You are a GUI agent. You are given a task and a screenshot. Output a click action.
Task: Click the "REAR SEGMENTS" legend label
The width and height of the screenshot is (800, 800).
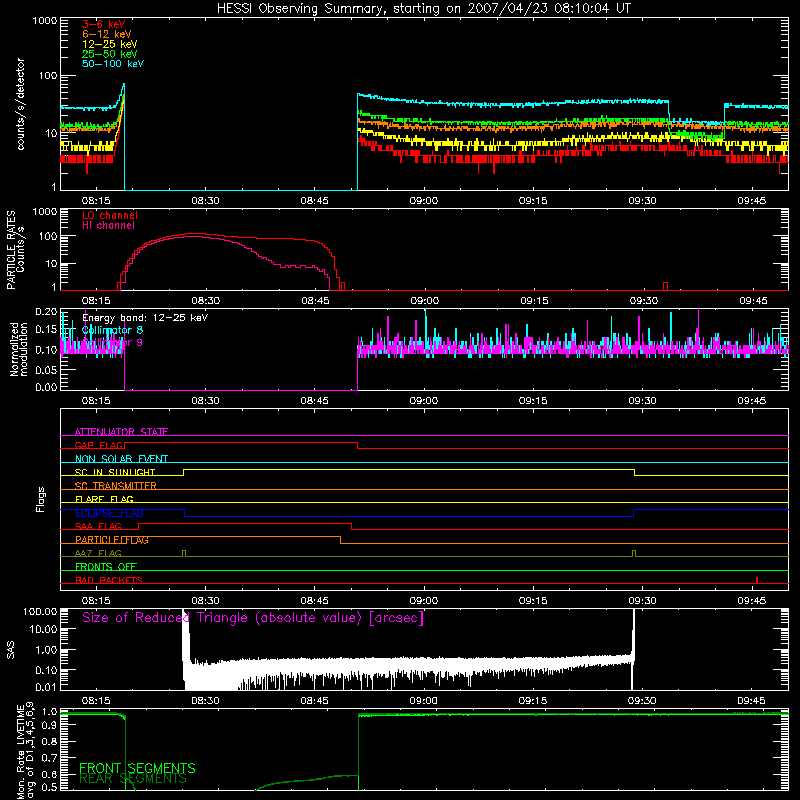pyautogui.click(x=133, y=779)
